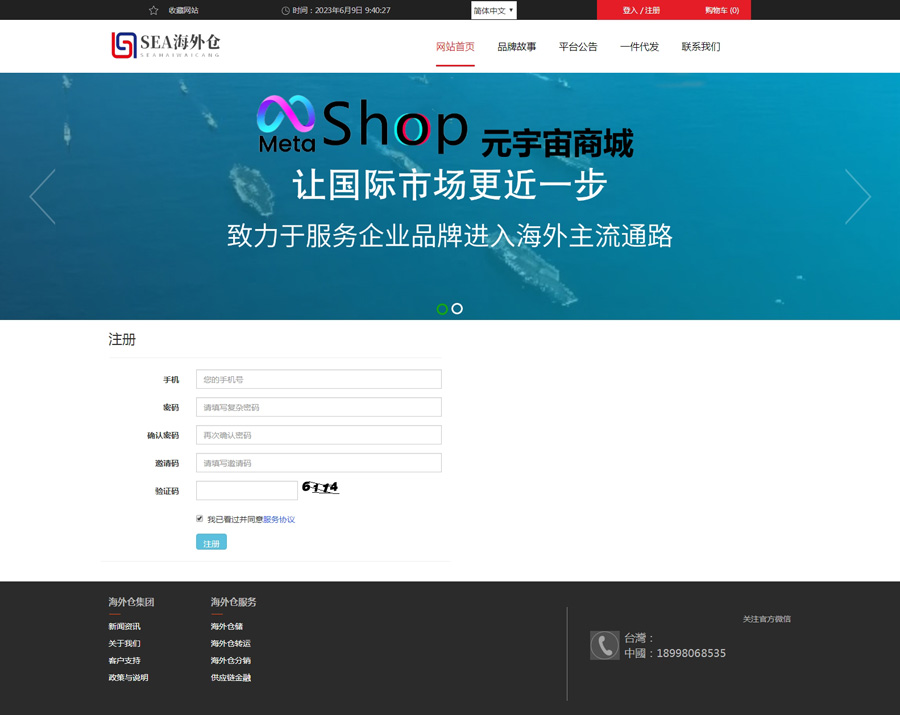Open the 购物车 shopping cart
Screen dimensions: 900x715
[x=721, y=10]
